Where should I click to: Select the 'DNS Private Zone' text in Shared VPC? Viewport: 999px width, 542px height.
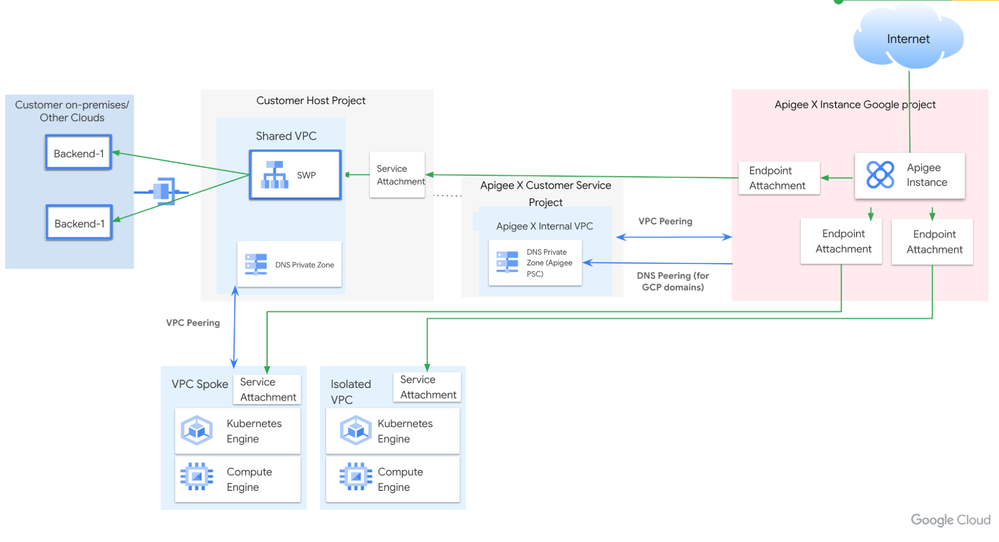(x=305, y=265)
